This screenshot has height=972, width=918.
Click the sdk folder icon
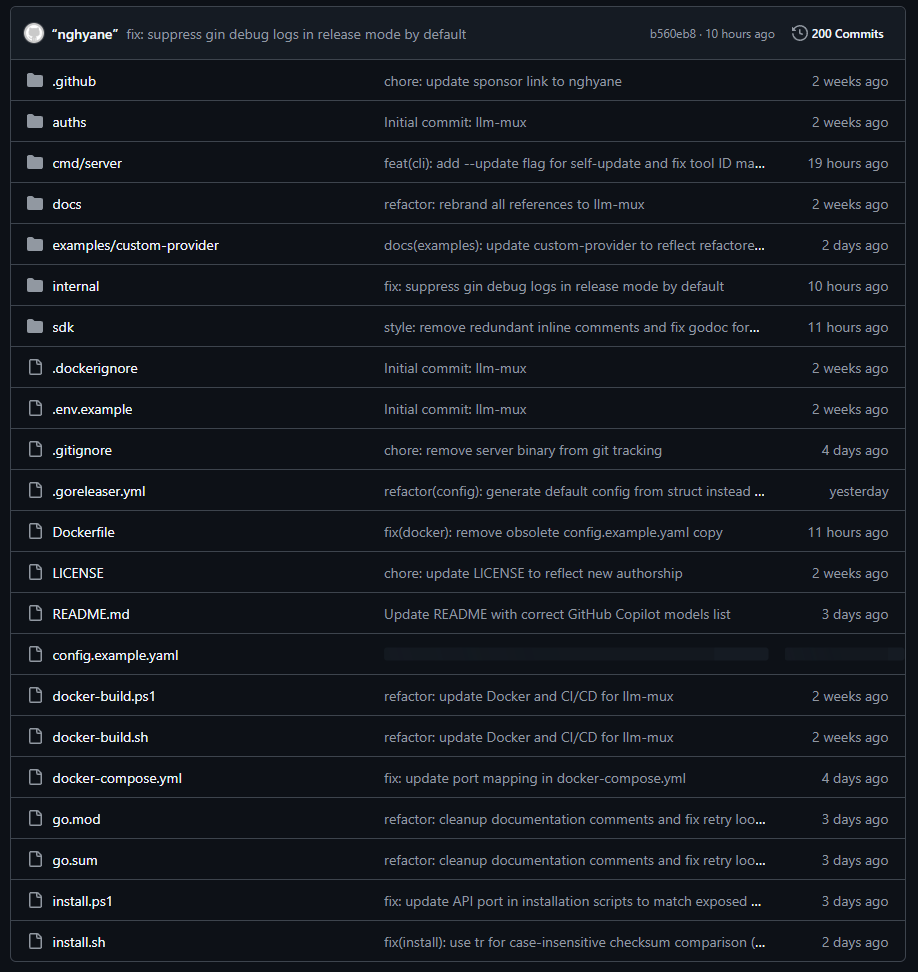coord(35,327)
